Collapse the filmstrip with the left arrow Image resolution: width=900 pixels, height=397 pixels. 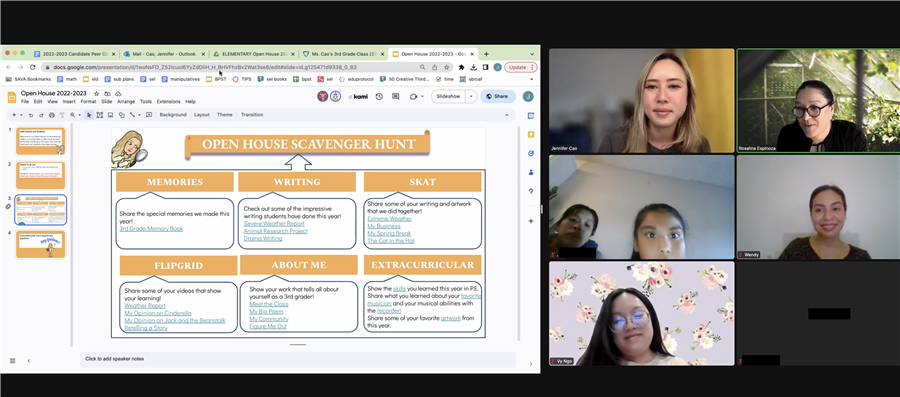click(29, 361)
